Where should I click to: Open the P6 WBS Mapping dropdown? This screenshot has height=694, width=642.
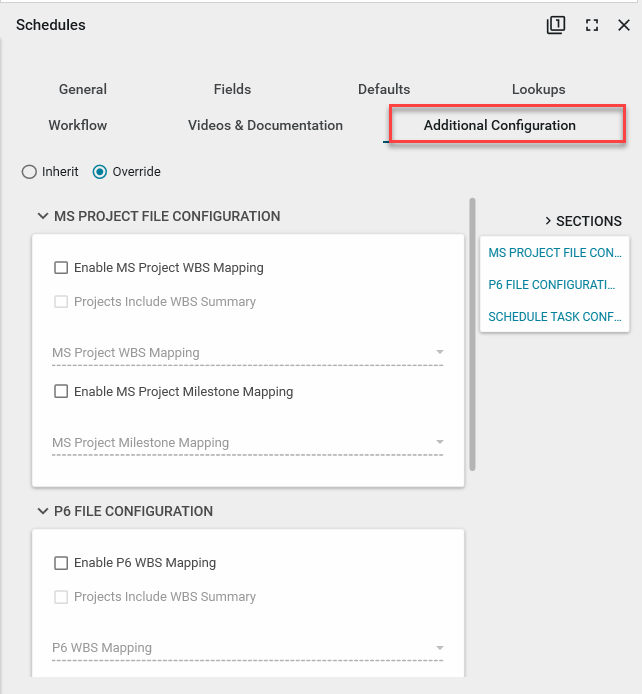[x=247, y=648]
